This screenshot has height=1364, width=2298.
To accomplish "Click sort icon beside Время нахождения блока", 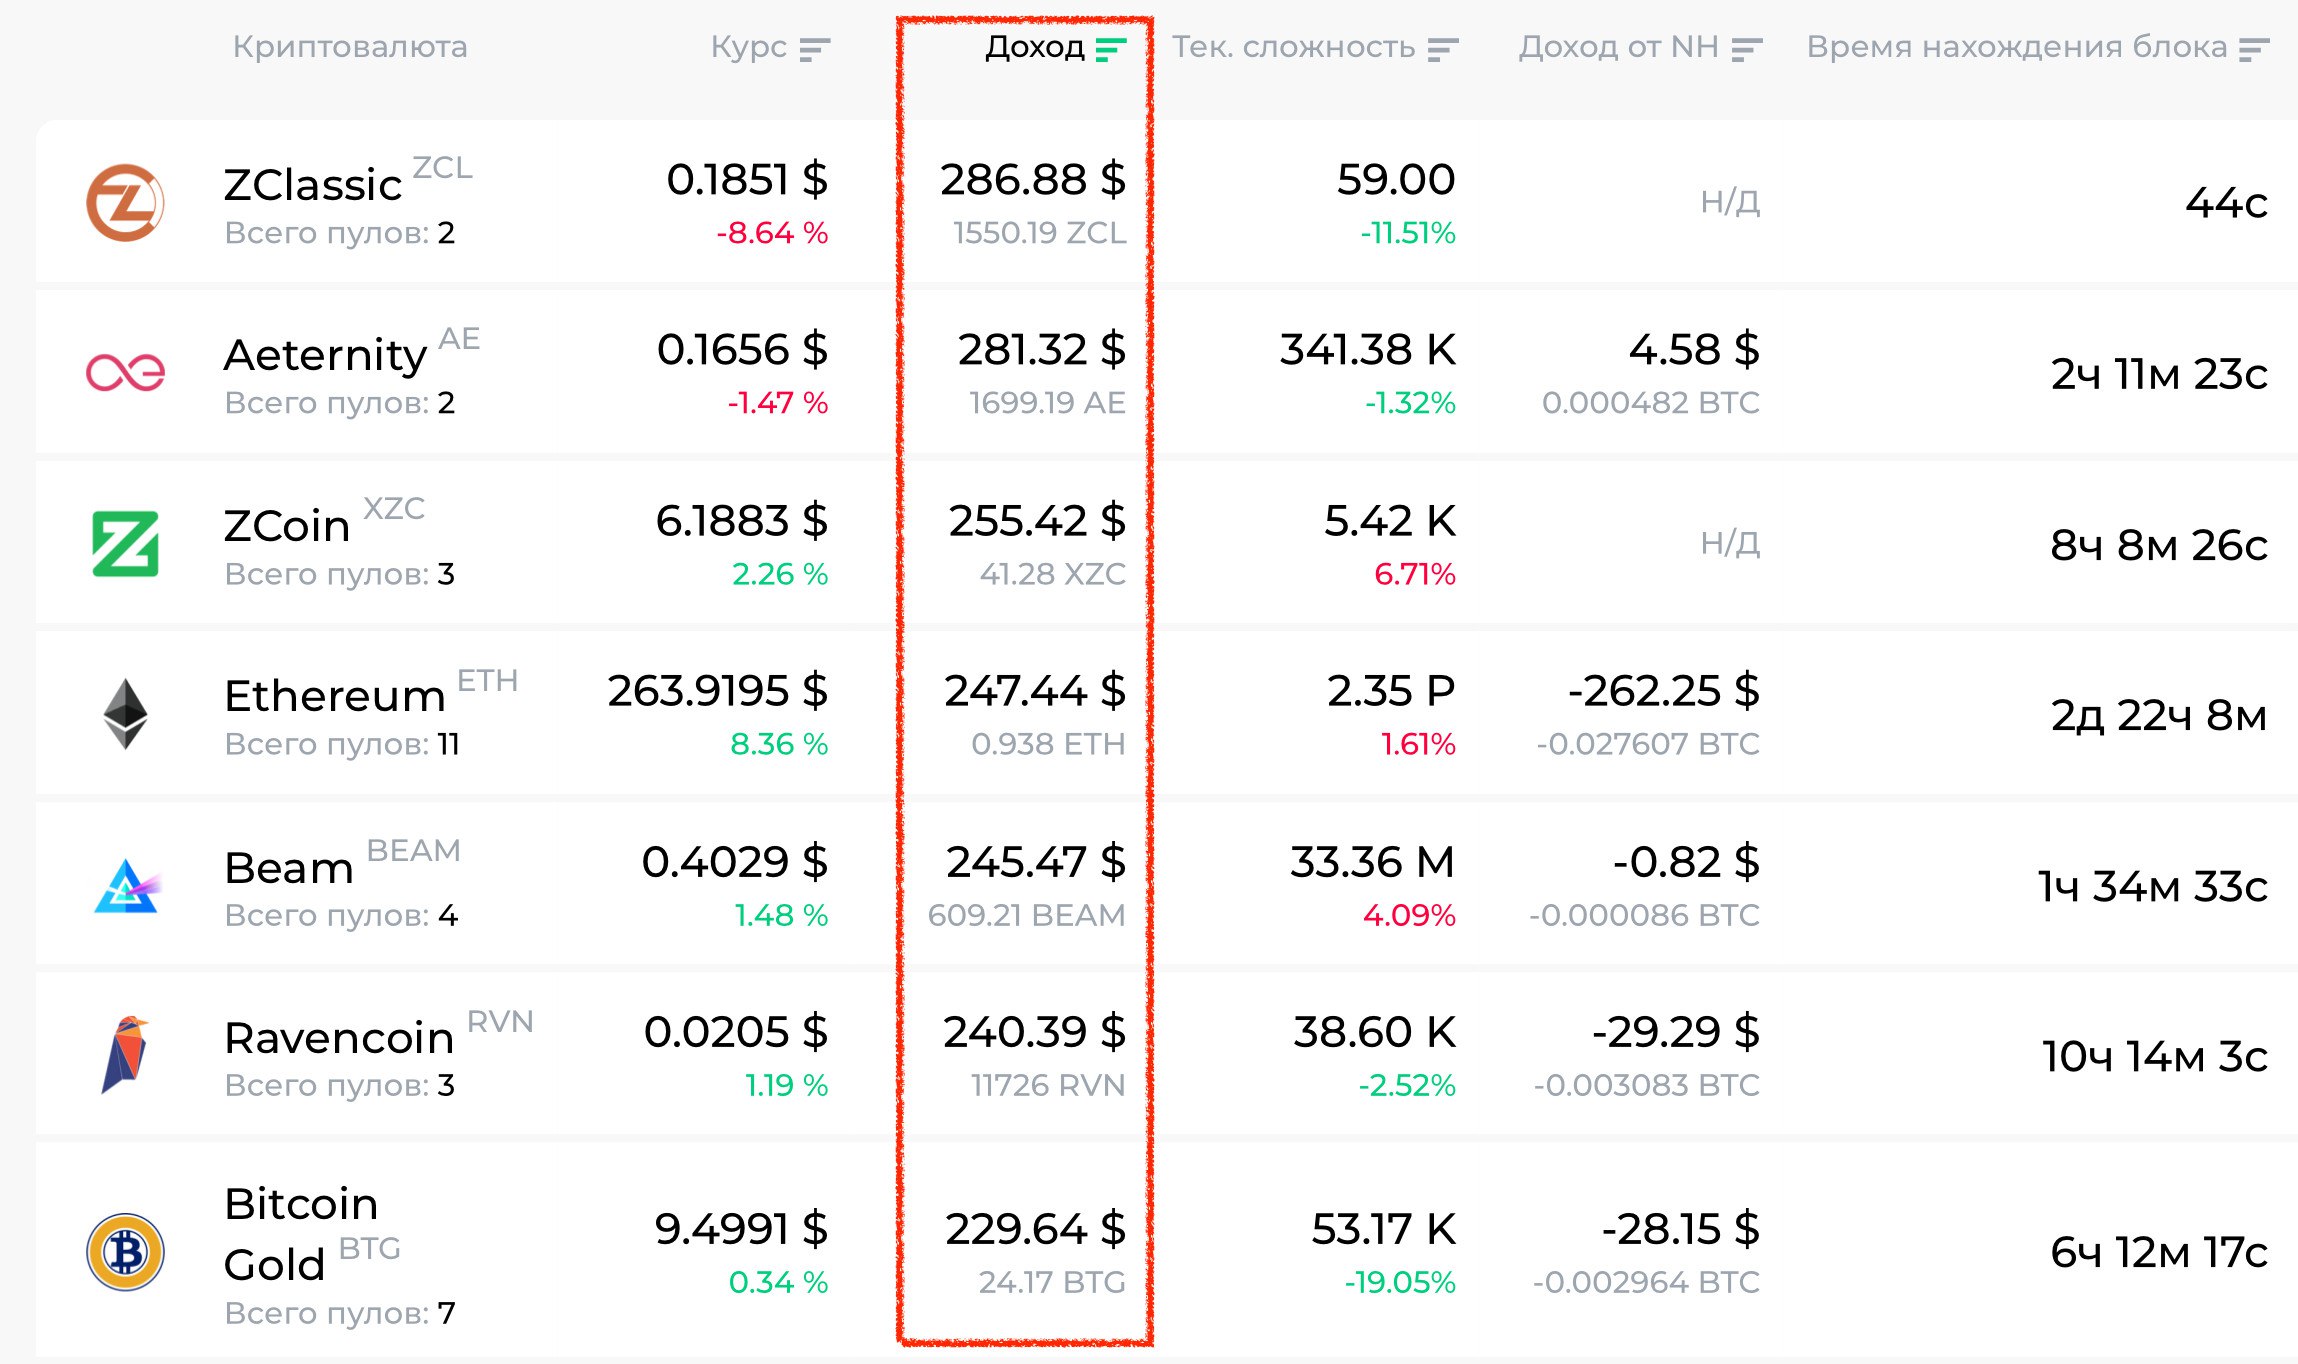I will pyautogui.click(x=2254, y=49).
